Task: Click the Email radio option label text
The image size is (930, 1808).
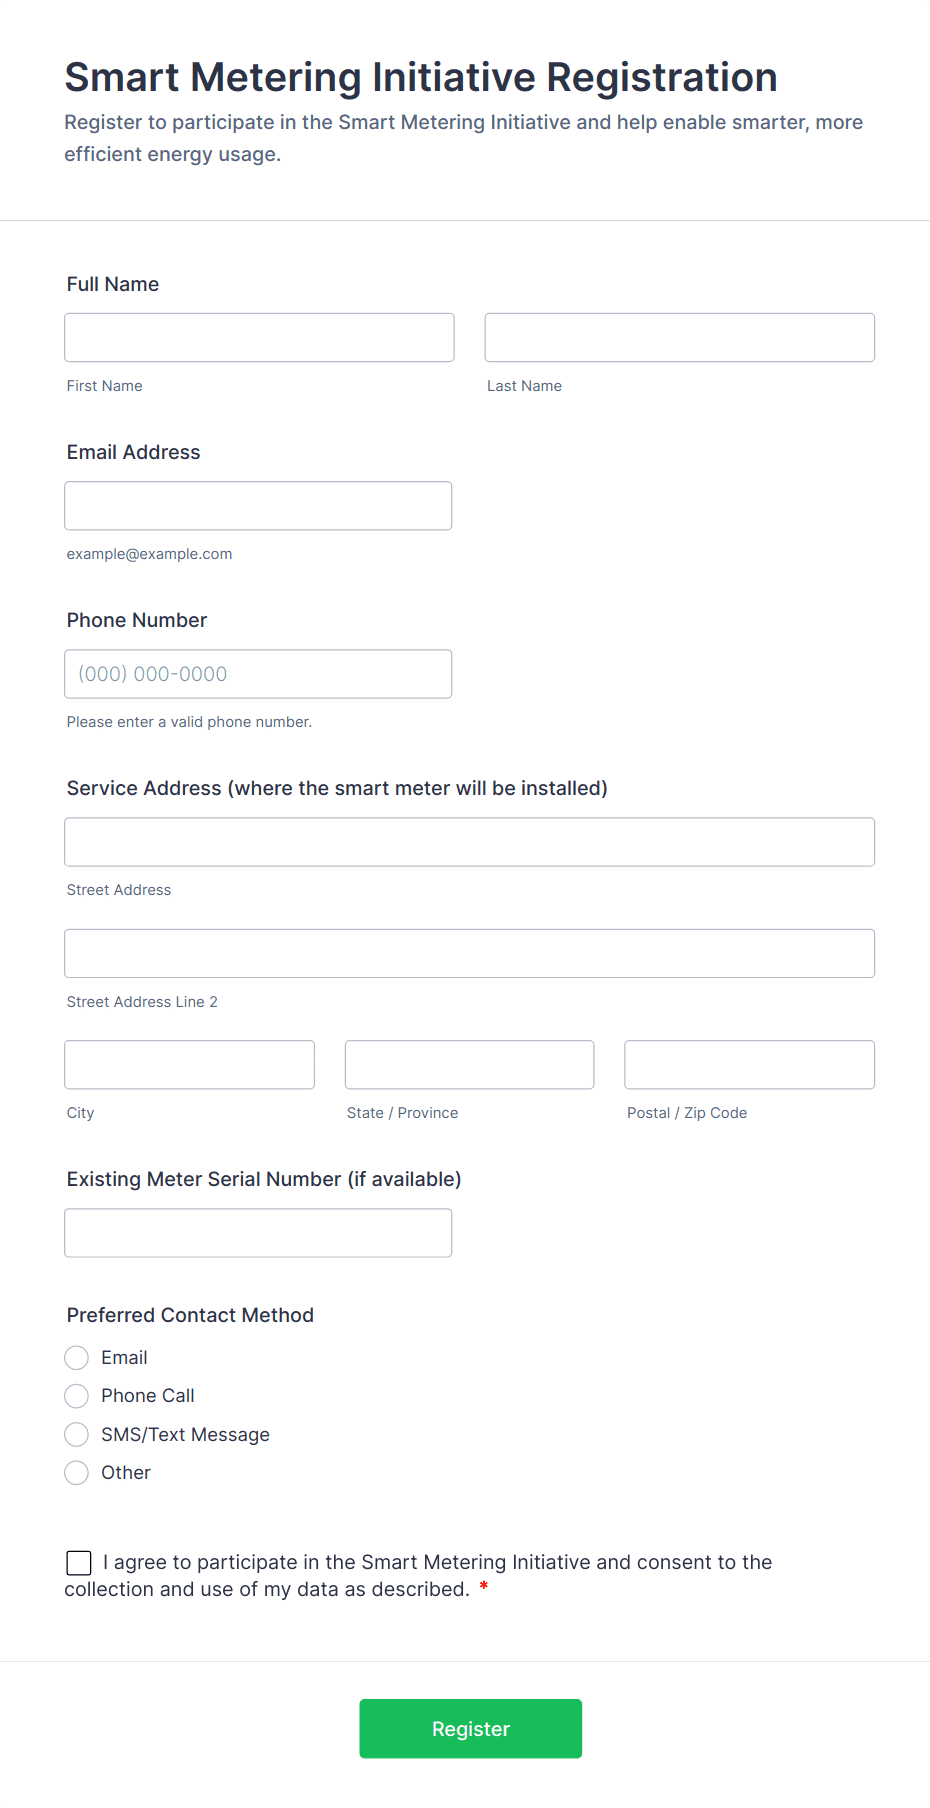Action: coord(124,1357)
